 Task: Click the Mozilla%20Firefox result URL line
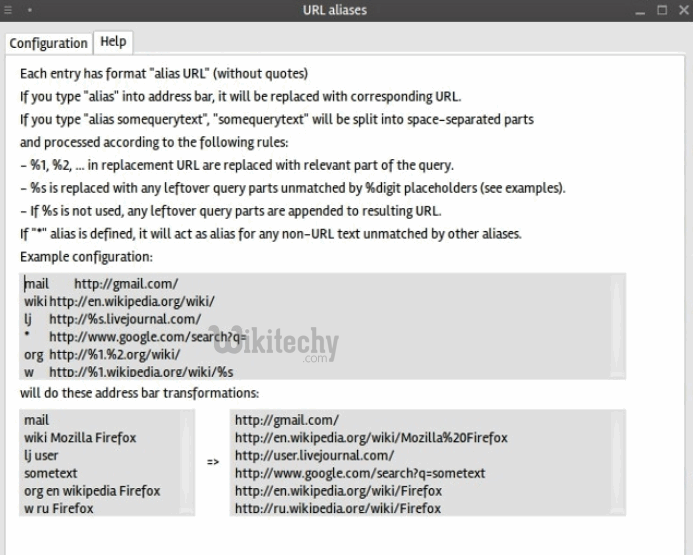coord(371,438)
